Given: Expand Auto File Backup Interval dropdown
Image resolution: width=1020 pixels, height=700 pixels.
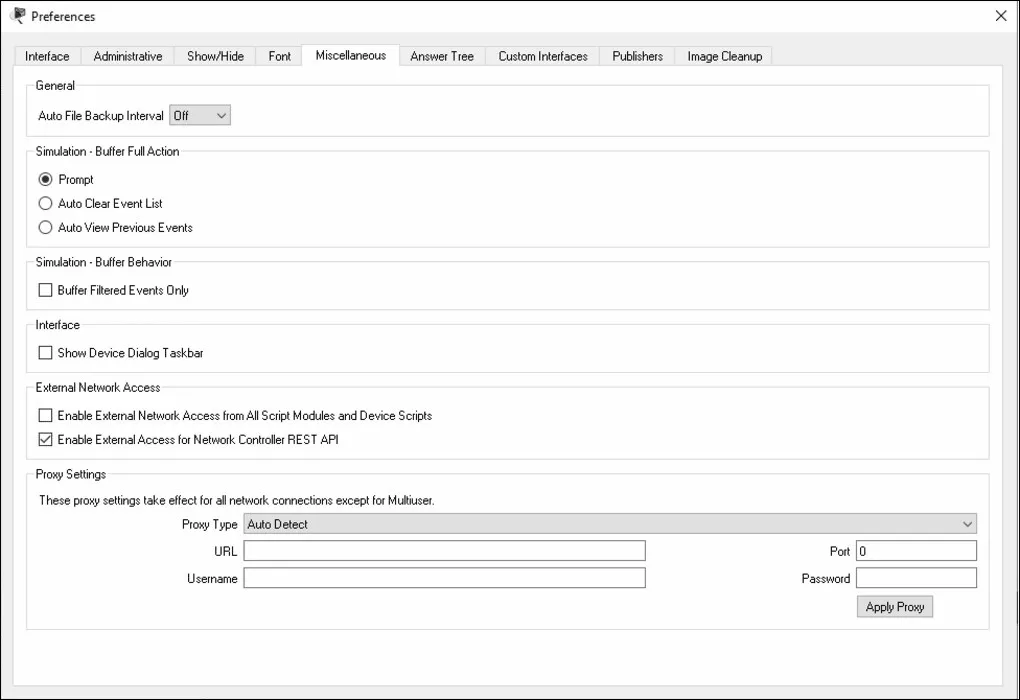Looking at the screenshot, I should coord(200,116).
